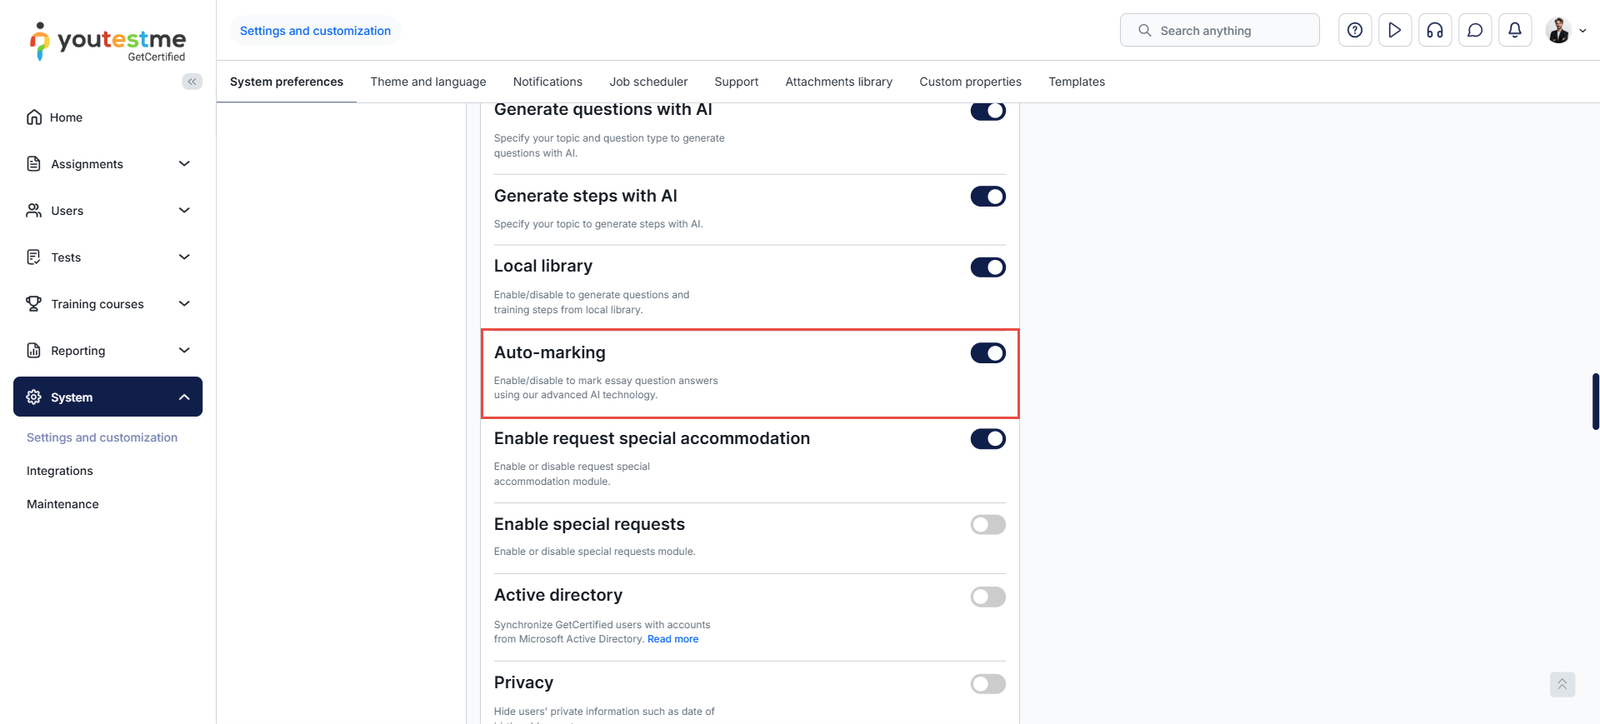Collapse the sidebar with the double-chevron button
1600x724 pixels.
coord(192,81)
